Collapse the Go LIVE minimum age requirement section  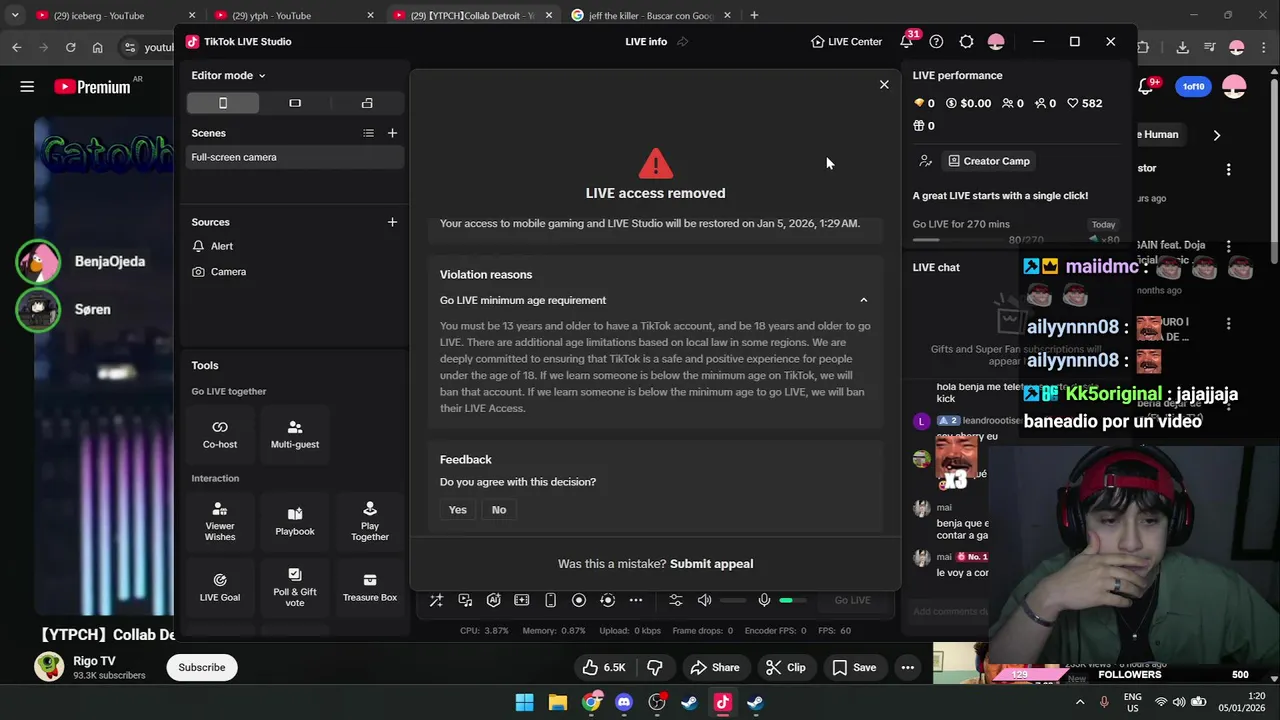point(864,300)
